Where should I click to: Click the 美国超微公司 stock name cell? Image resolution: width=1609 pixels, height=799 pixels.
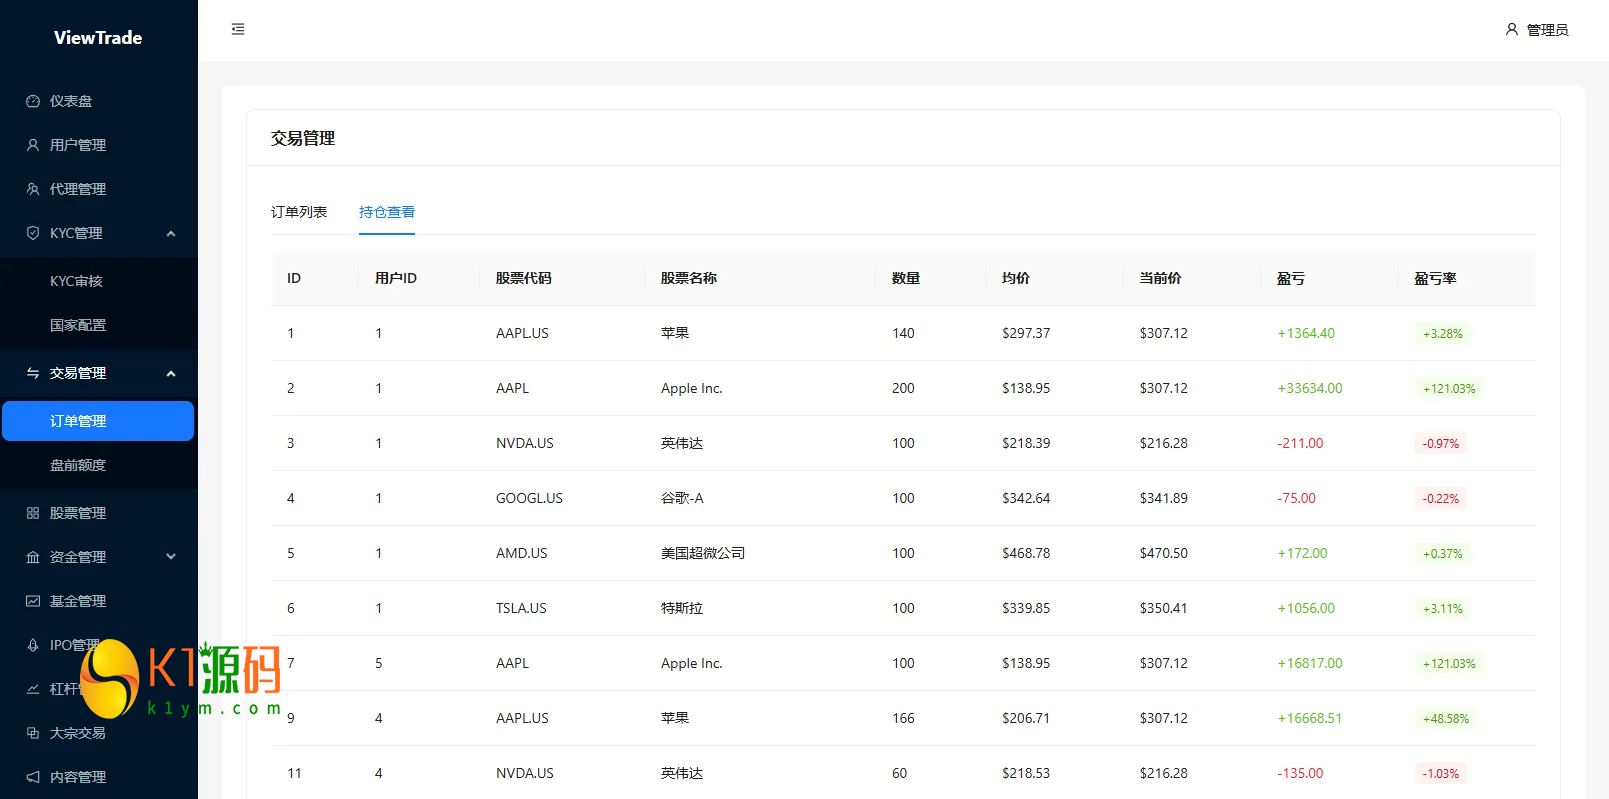coord(703,553)
